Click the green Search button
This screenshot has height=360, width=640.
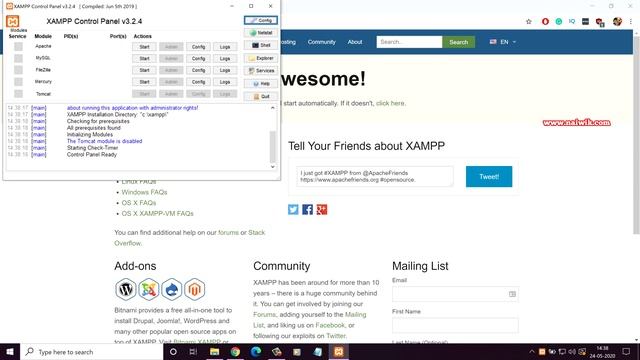coord(458,42)
